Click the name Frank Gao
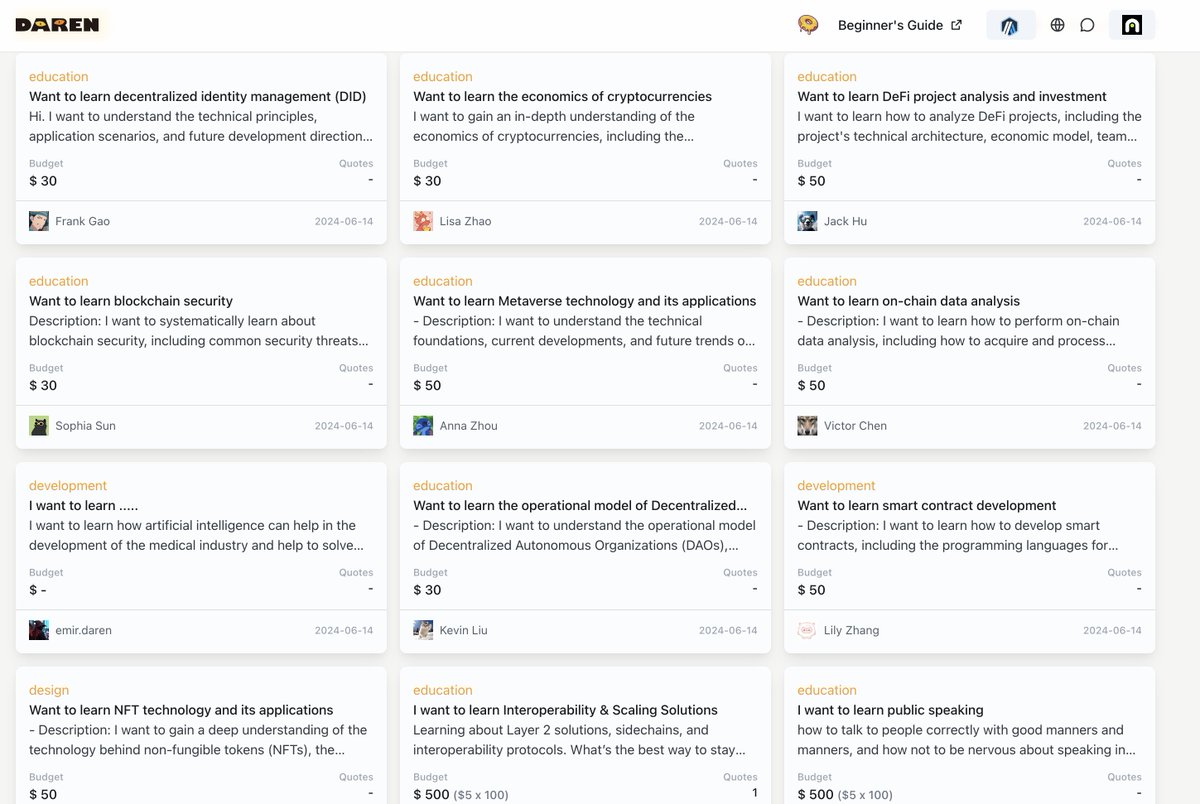This screenshot has width=1200, height=804. pyautogui.click(x=82, y=221)
